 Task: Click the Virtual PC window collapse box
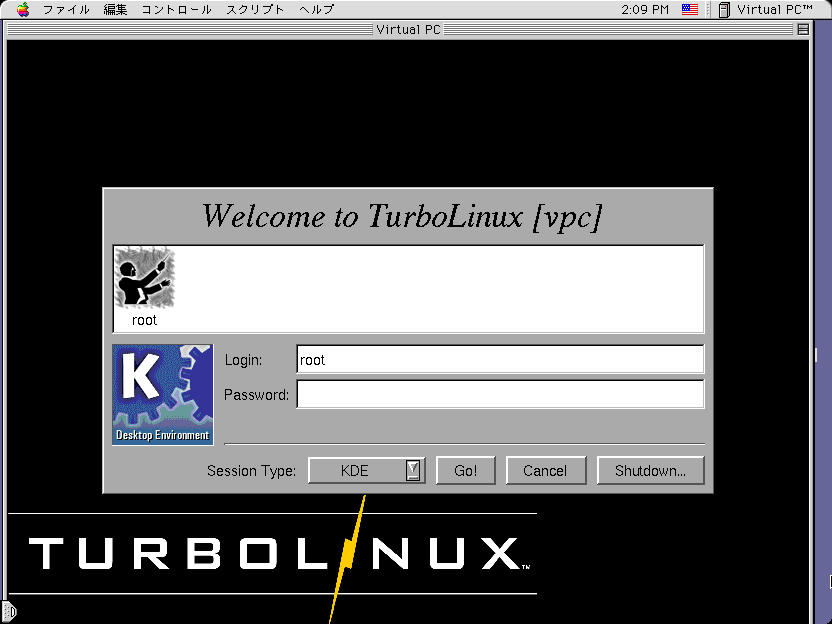point(803,29)
